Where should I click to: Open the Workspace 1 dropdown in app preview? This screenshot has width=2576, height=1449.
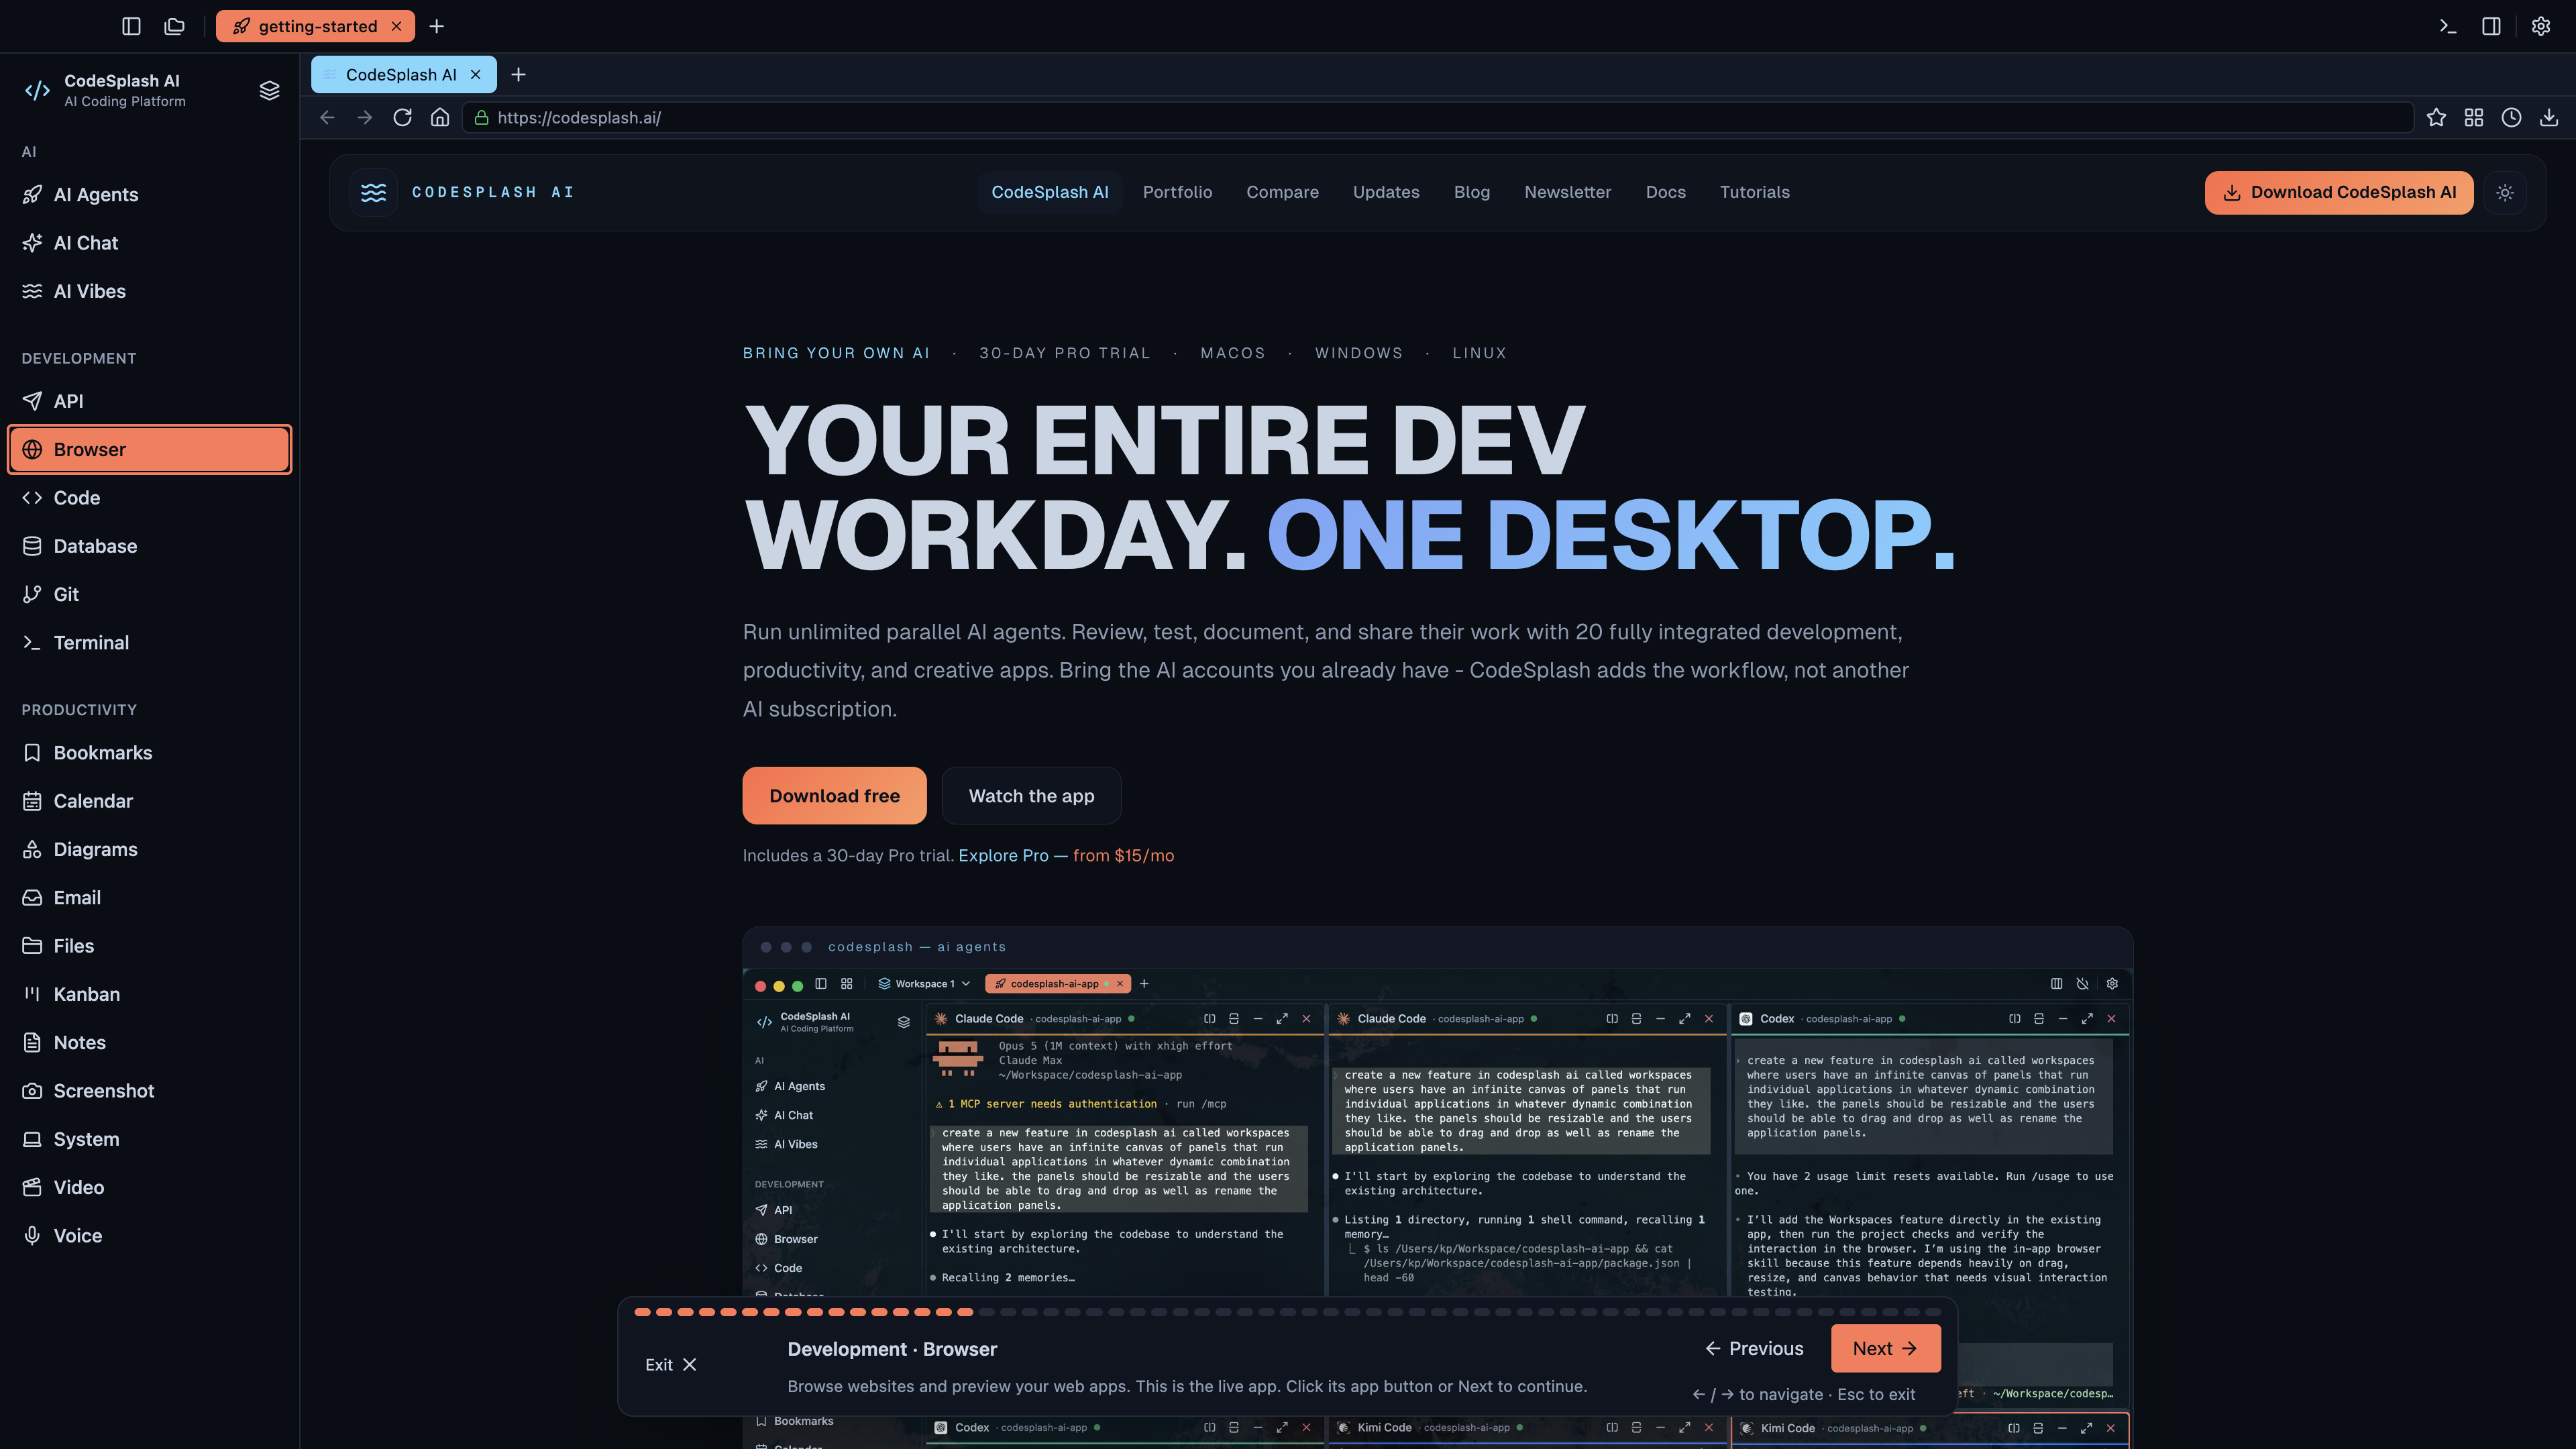(x=924, y=983)
